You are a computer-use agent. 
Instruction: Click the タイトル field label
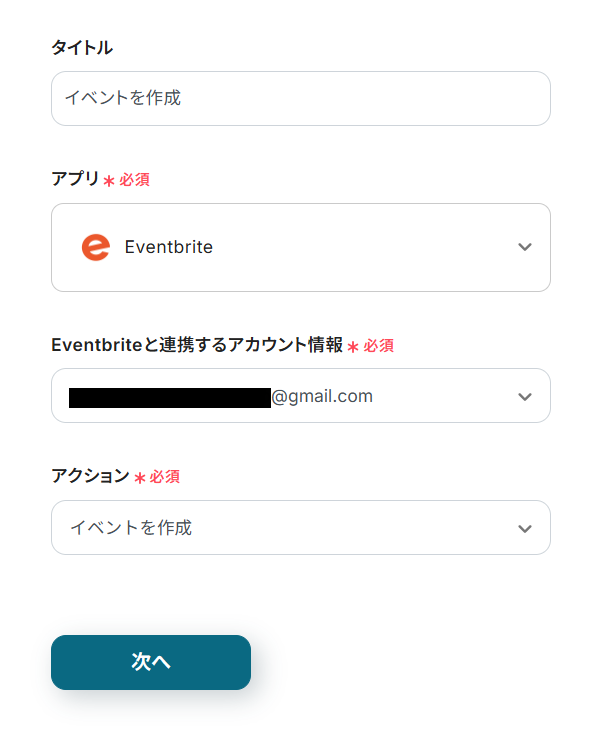point(82,47)
